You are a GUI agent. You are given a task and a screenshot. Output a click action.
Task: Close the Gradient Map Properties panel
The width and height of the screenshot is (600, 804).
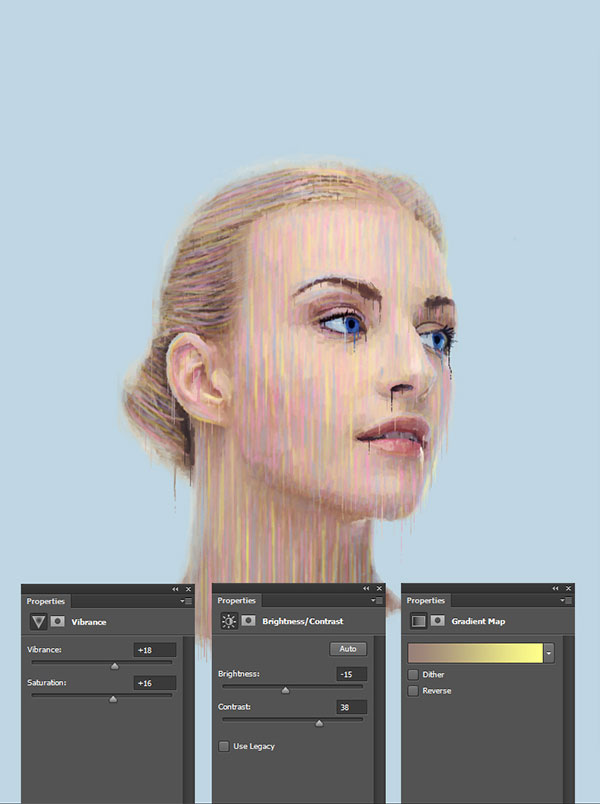(x=568, y=589)
